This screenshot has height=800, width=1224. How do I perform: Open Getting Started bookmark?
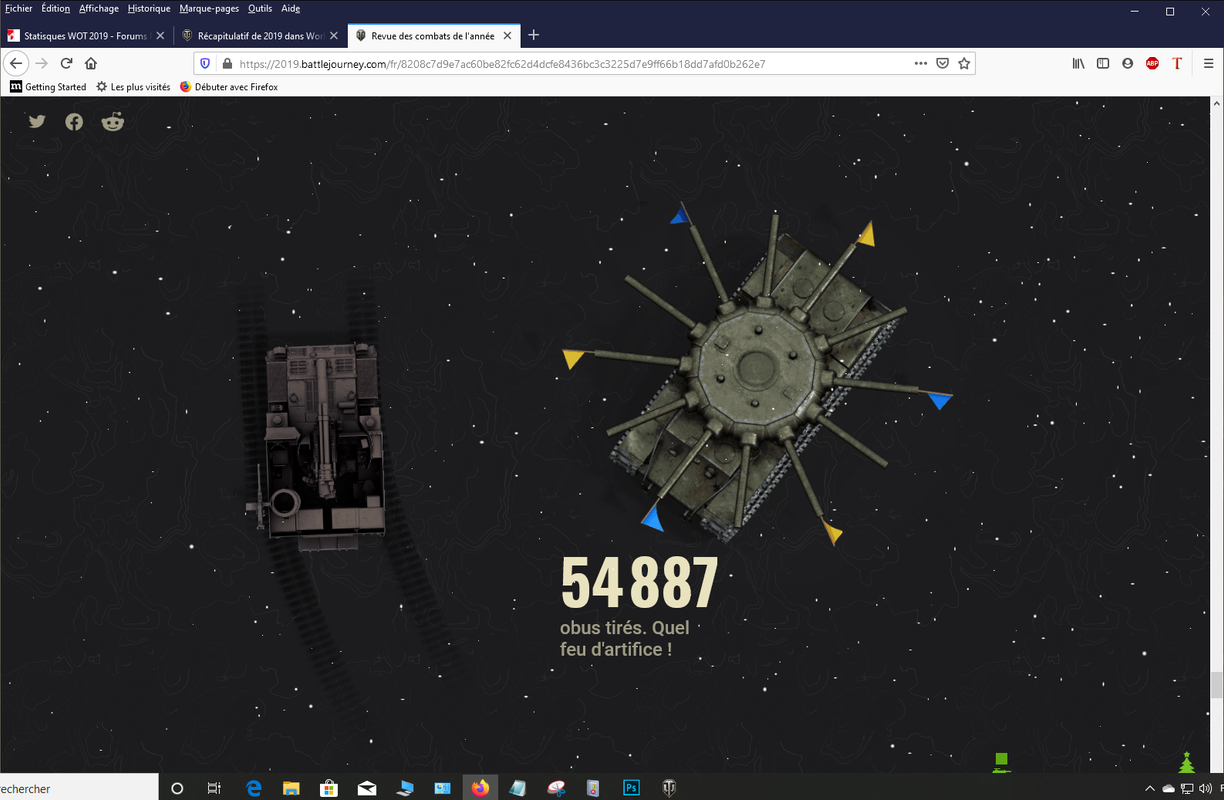point(48,87)
